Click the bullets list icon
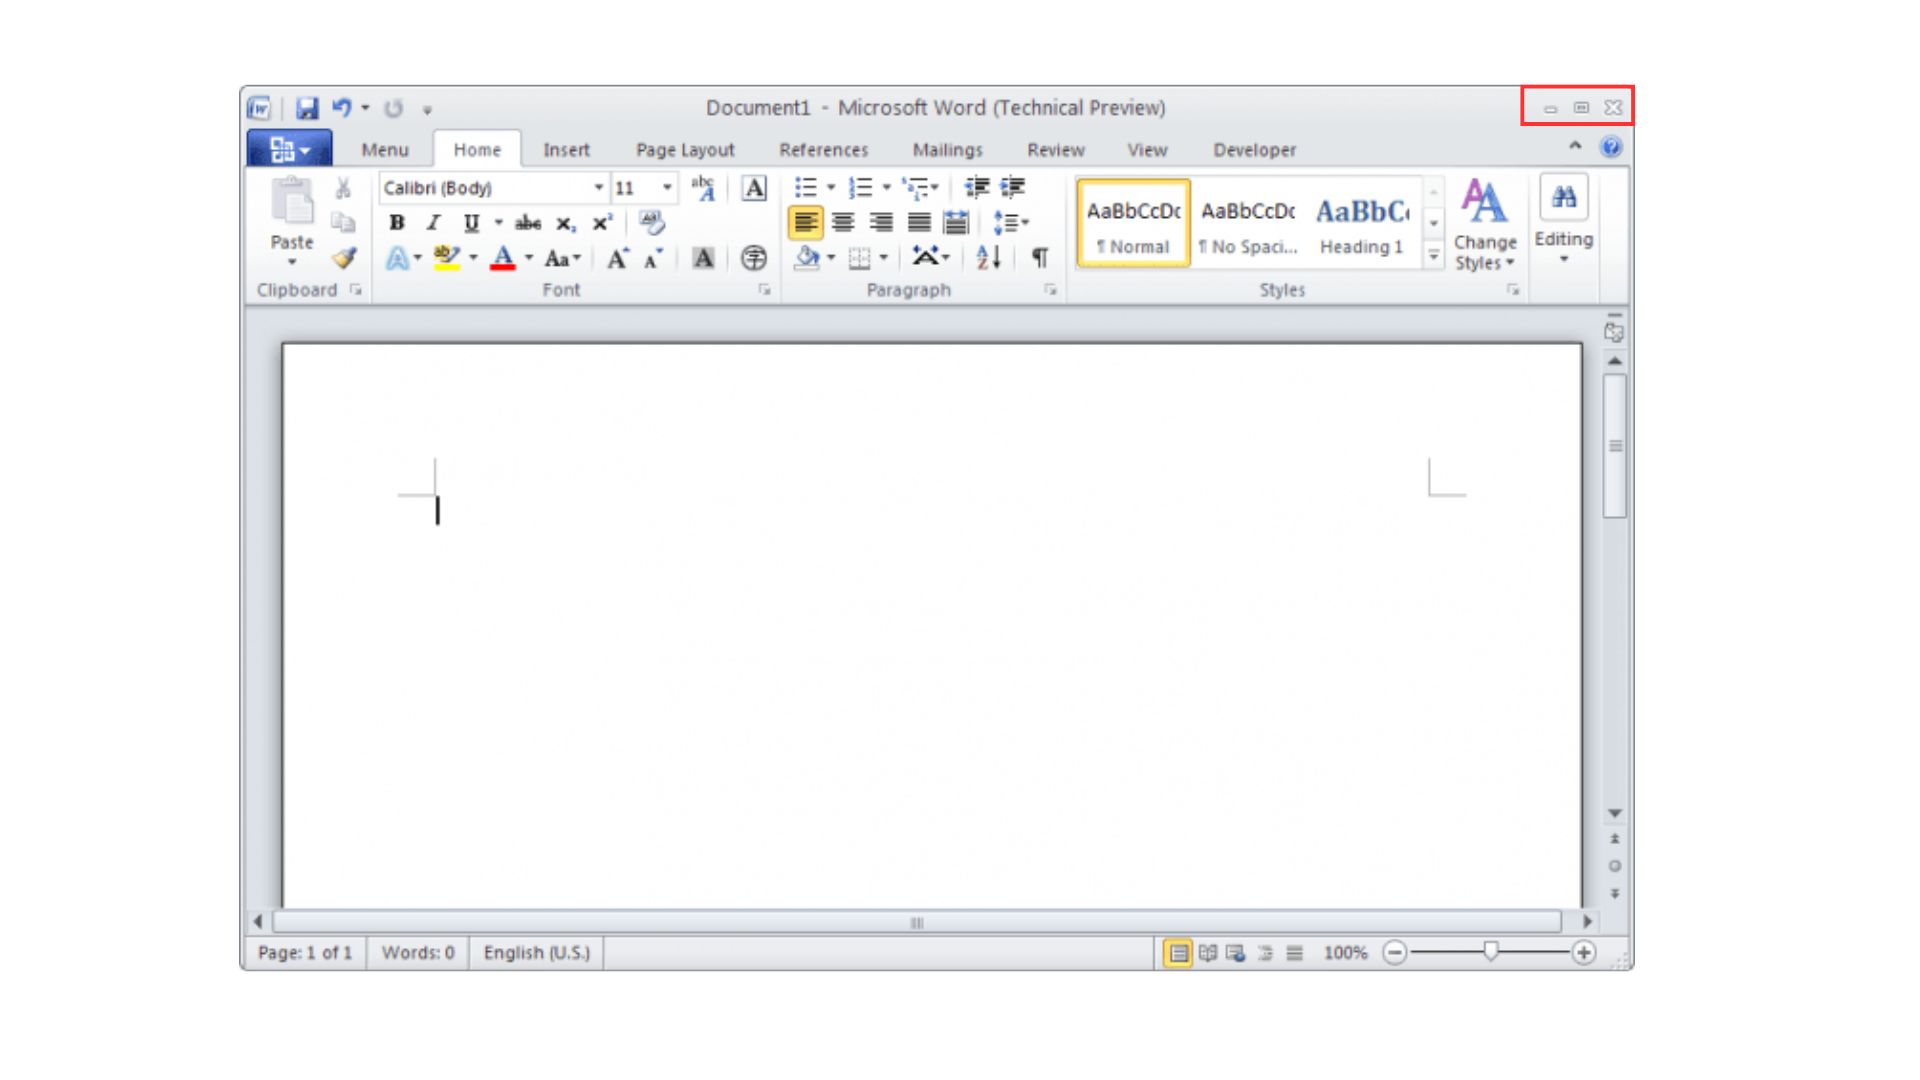Image resolution: width=1920 pixels, height=1080 pixels. click(806, 188)
